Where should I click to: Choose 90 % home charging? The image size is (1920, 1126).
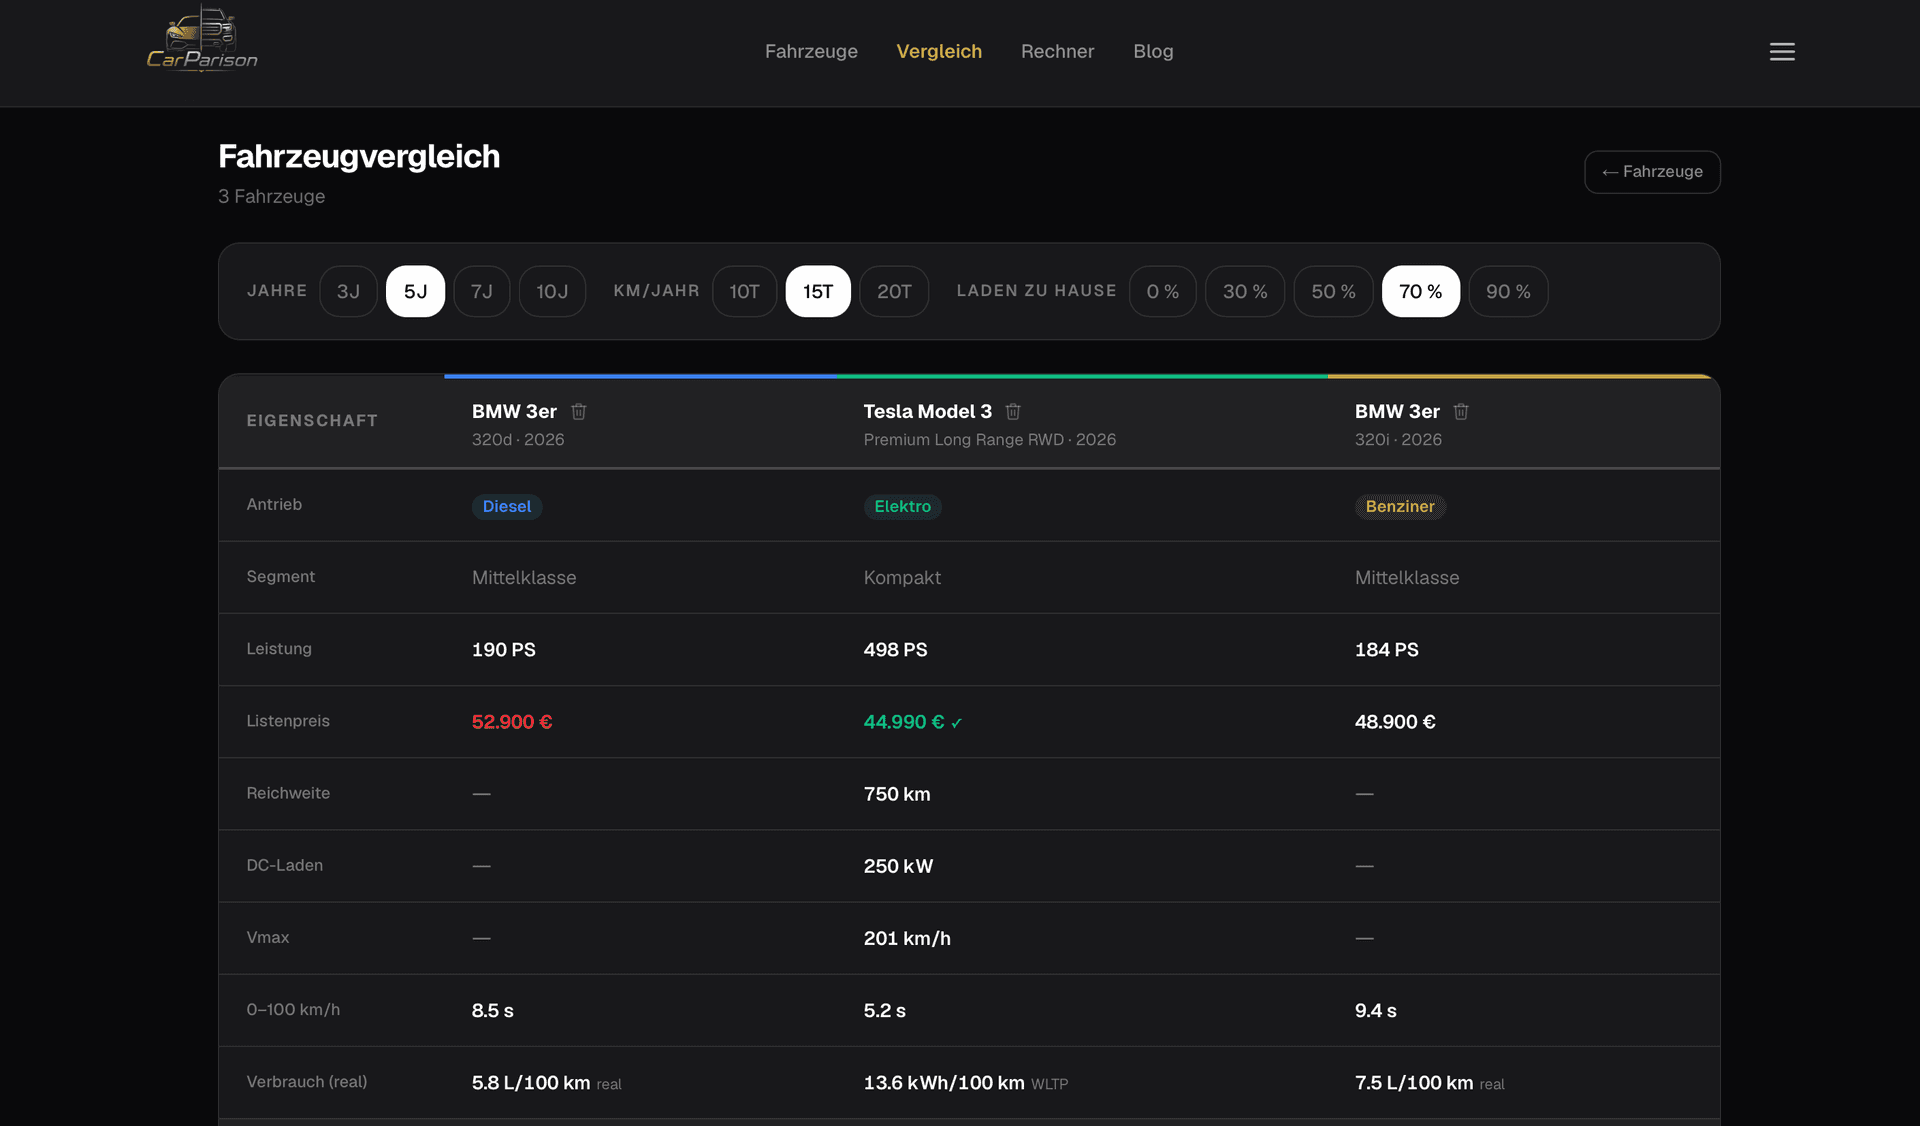click(x=1508, y=291)
